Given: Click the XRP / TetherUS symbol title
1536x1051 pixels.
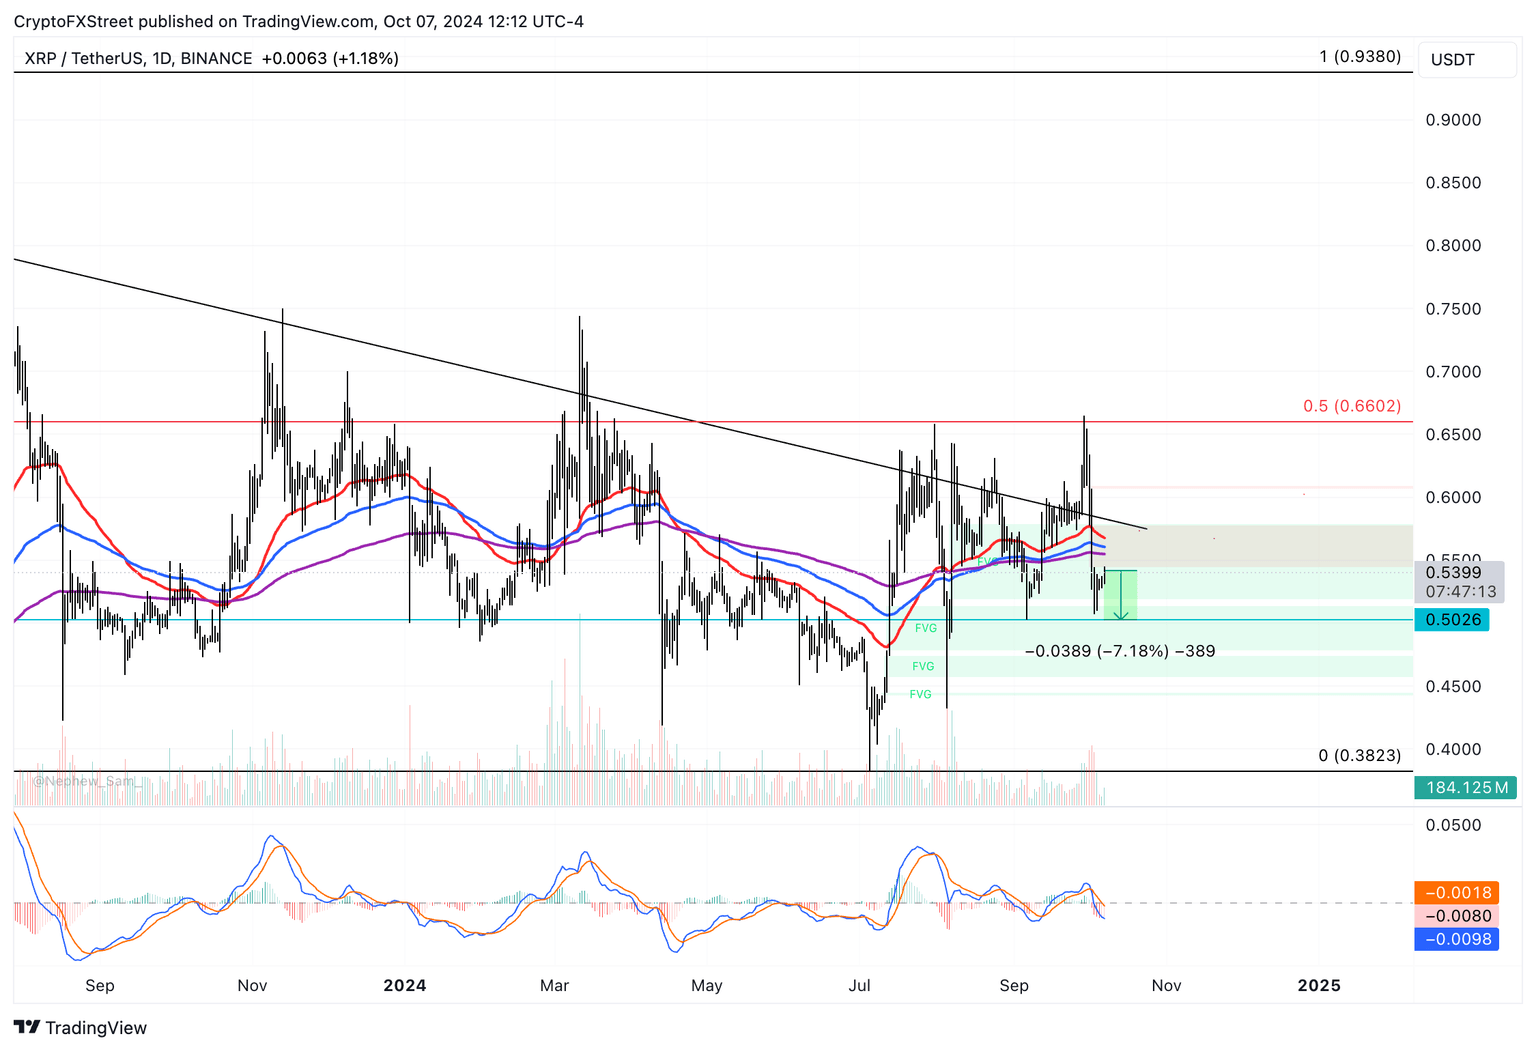Looking at the screenshot, I should pyautogui.click(x=85, y=58).
